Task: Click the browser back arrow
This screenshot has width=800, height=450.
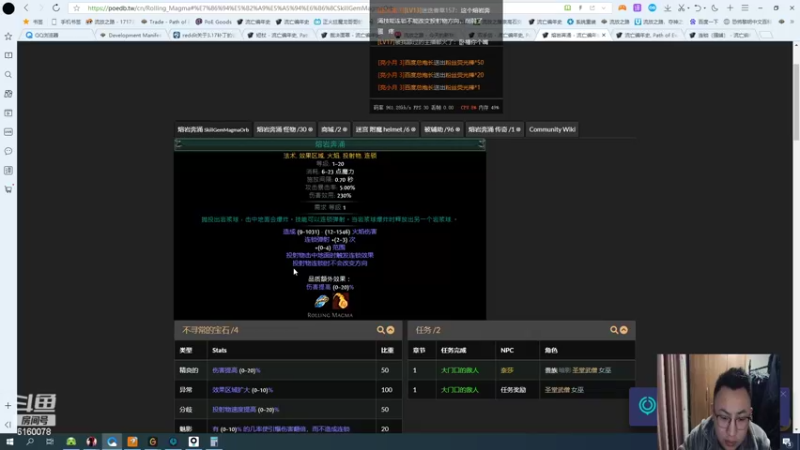Action: click(x=26, y=8)
